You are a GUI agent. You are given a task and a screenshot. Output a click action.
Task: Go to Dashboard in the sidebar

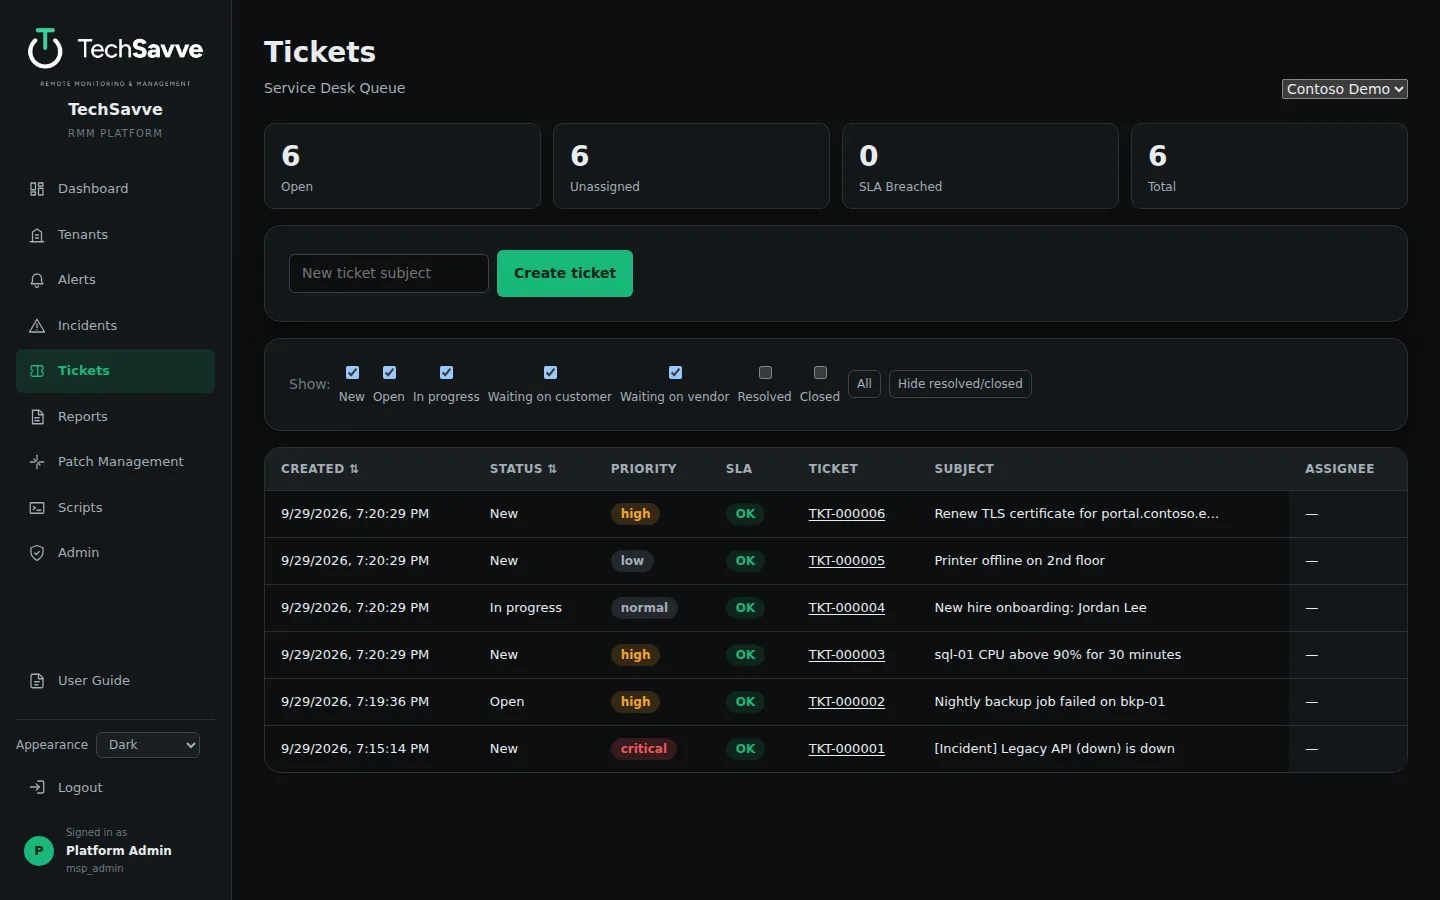[115, 189]
